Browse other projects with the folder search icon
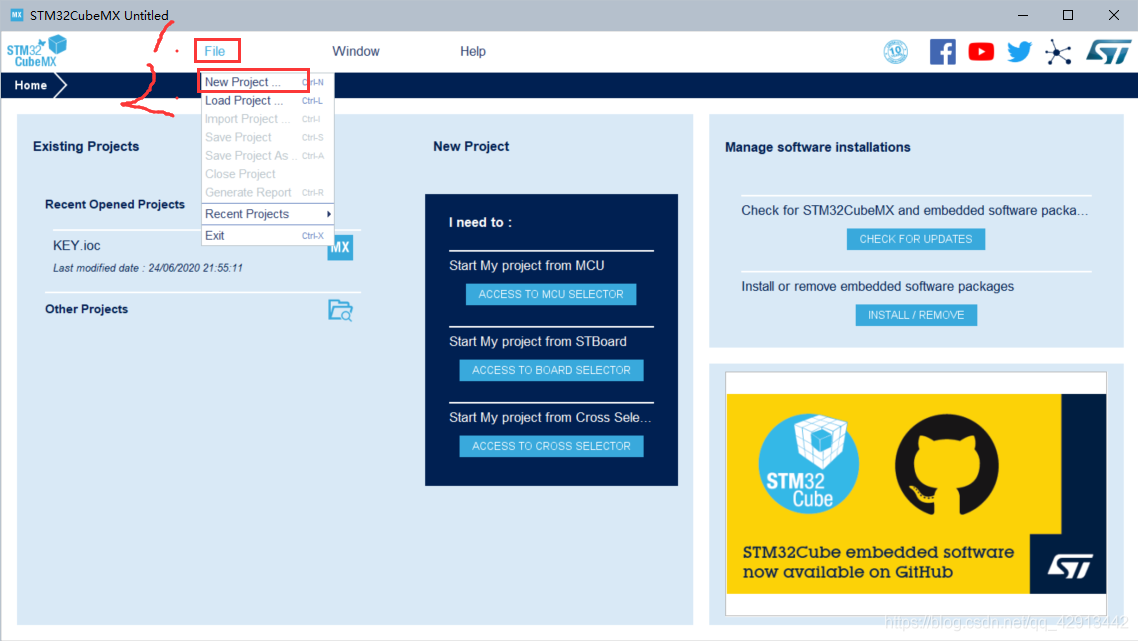Viewport: 1138px width, 641px height. point(340,310)
